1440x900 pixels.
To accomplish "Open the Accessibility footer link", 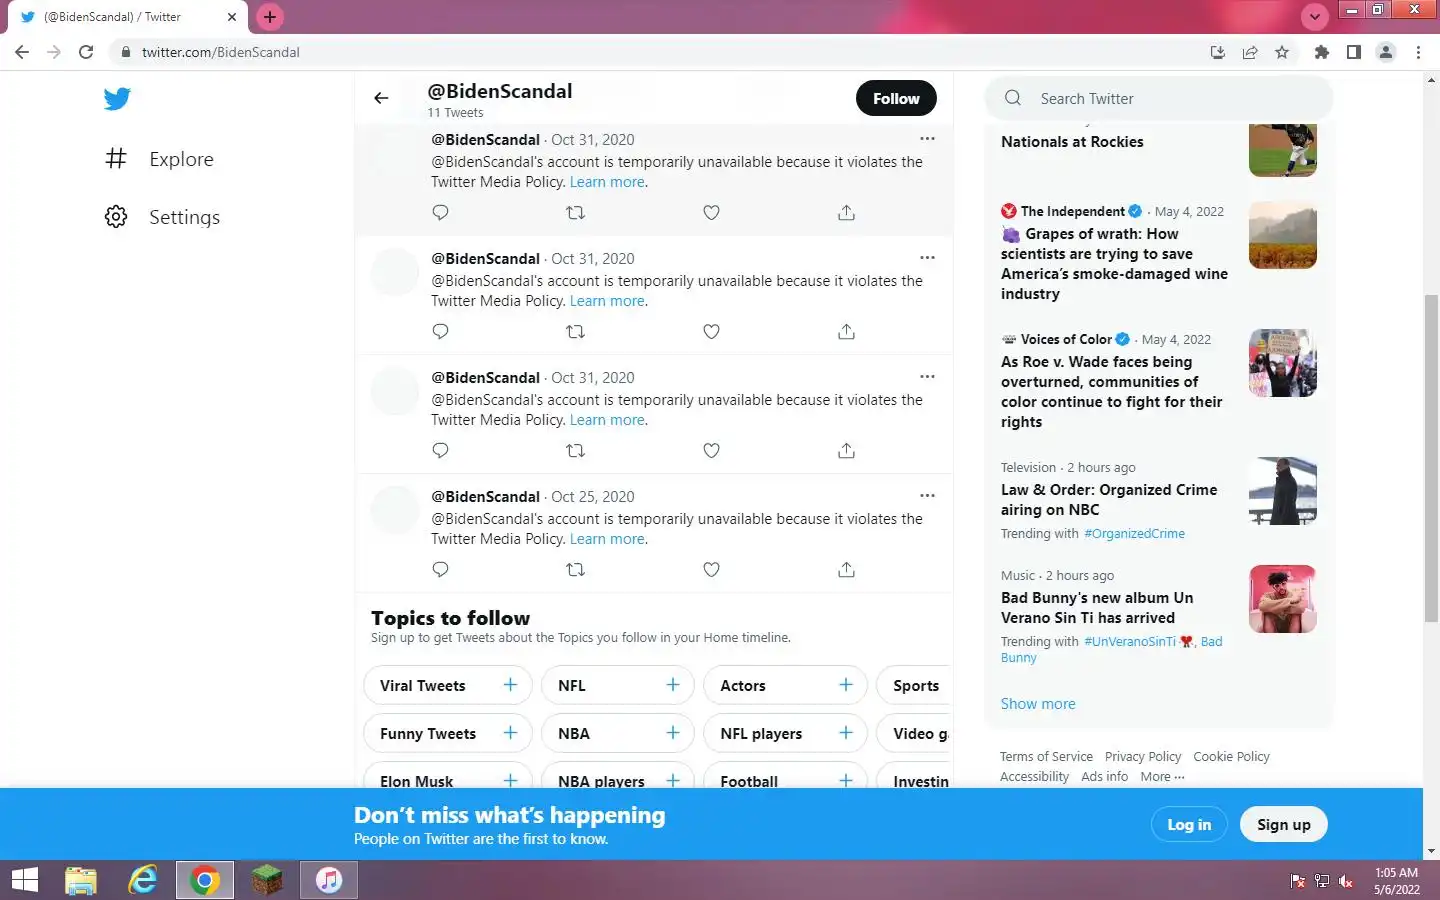I will click(1034, 777).
